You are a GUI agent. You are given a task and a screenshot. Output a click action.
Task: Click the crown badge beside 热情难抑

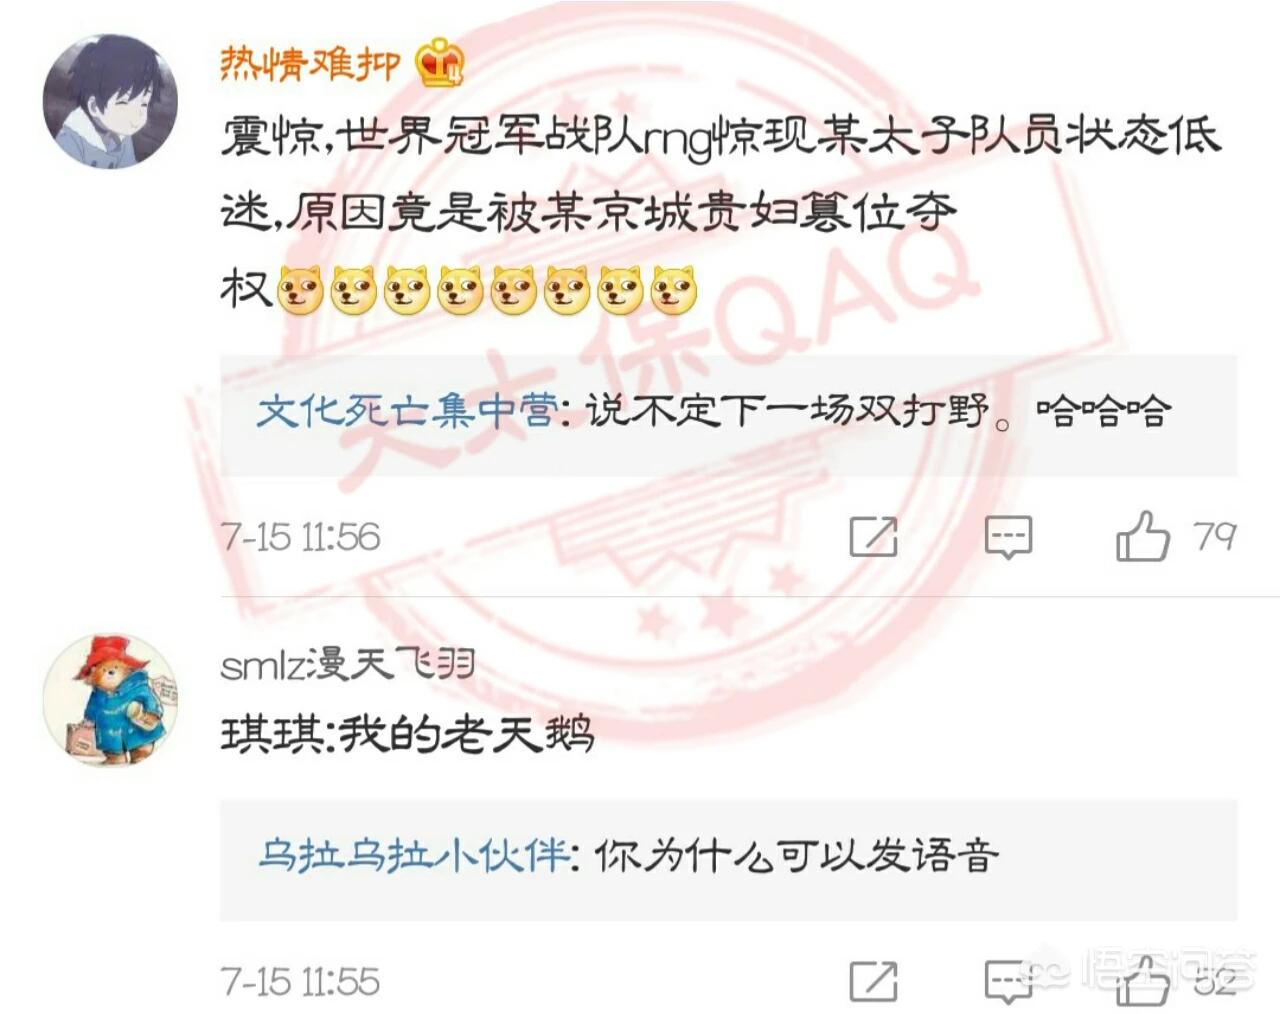(440, 63)
